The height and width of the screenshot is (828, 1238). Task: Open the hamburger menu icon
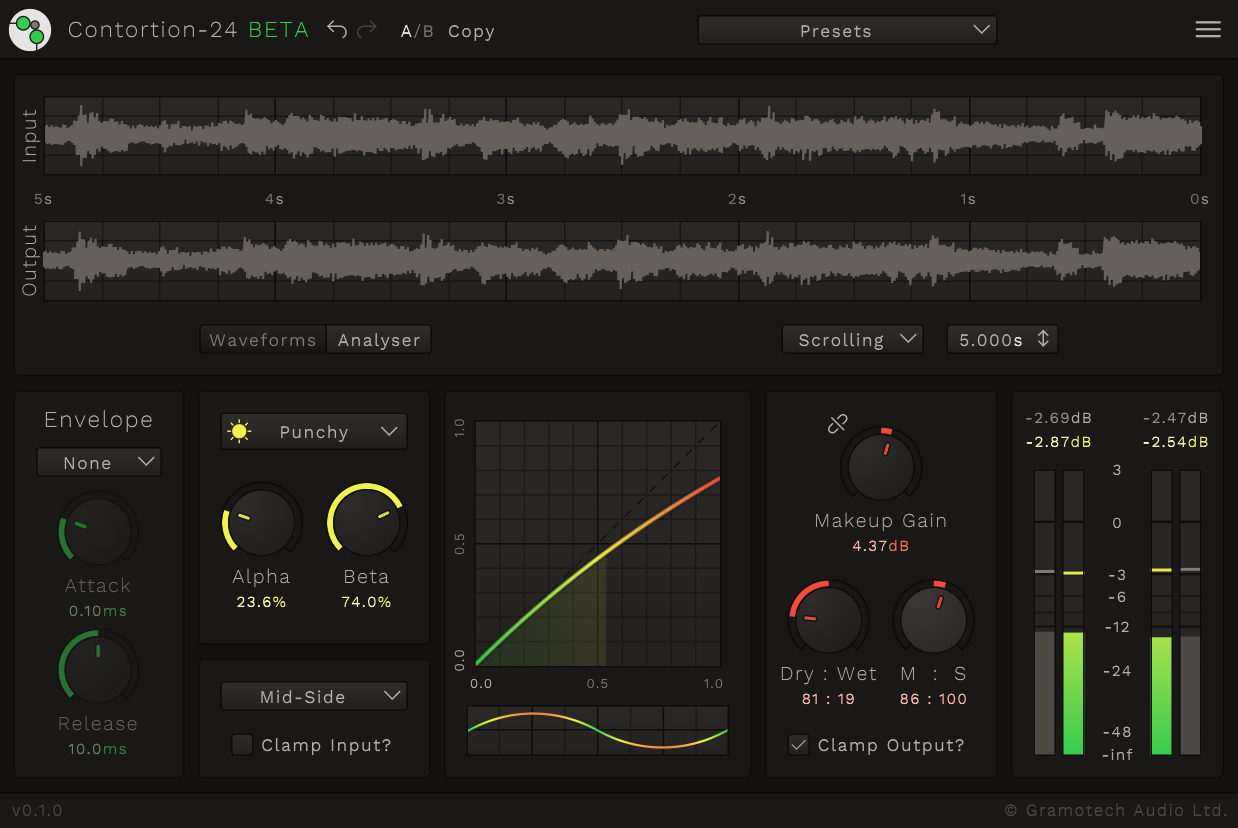[x=1208, y=30]
